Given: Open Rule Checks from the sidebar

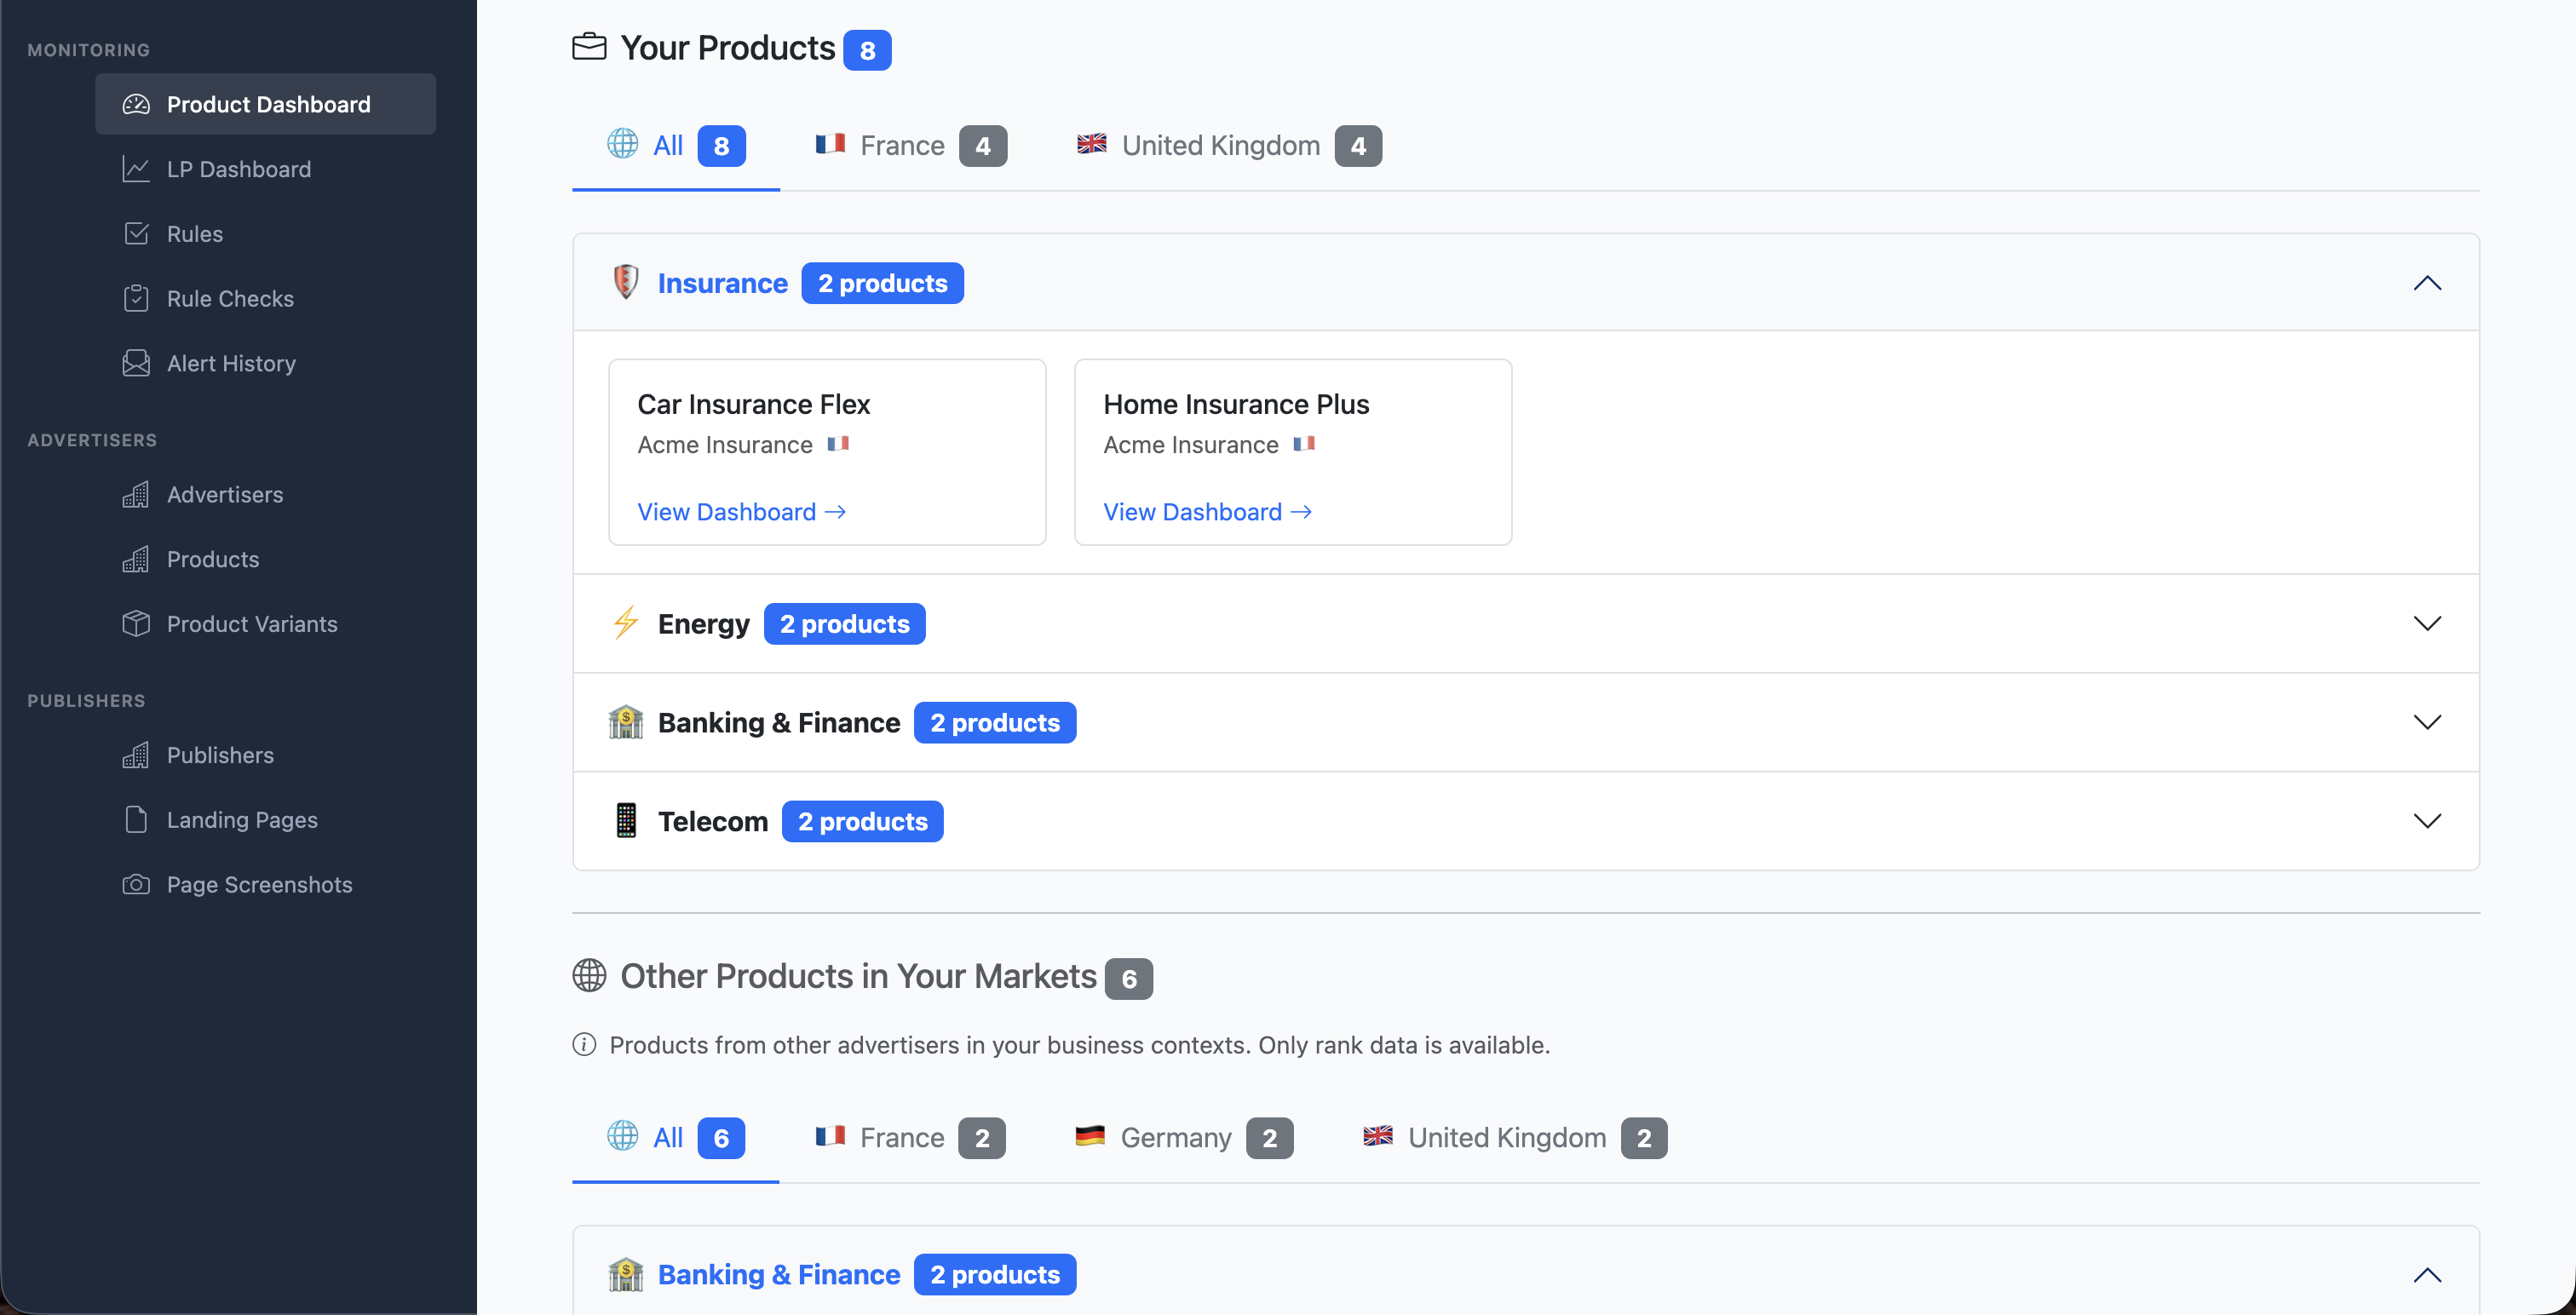Looking at the screenshot, I should (230, 298).
